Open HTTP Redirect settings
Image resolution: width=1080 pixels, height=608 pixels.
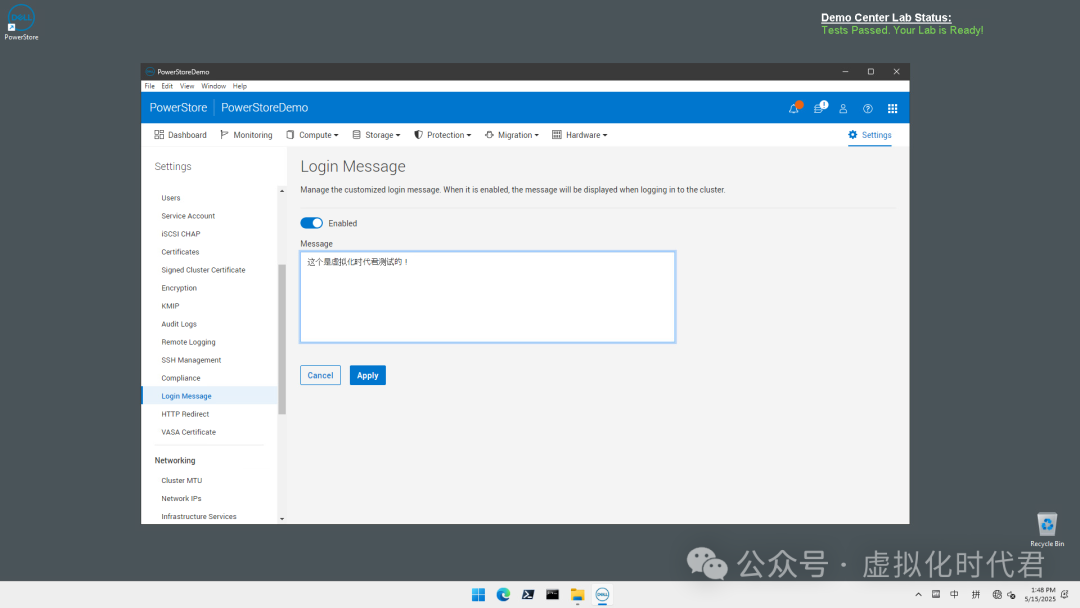185,414
